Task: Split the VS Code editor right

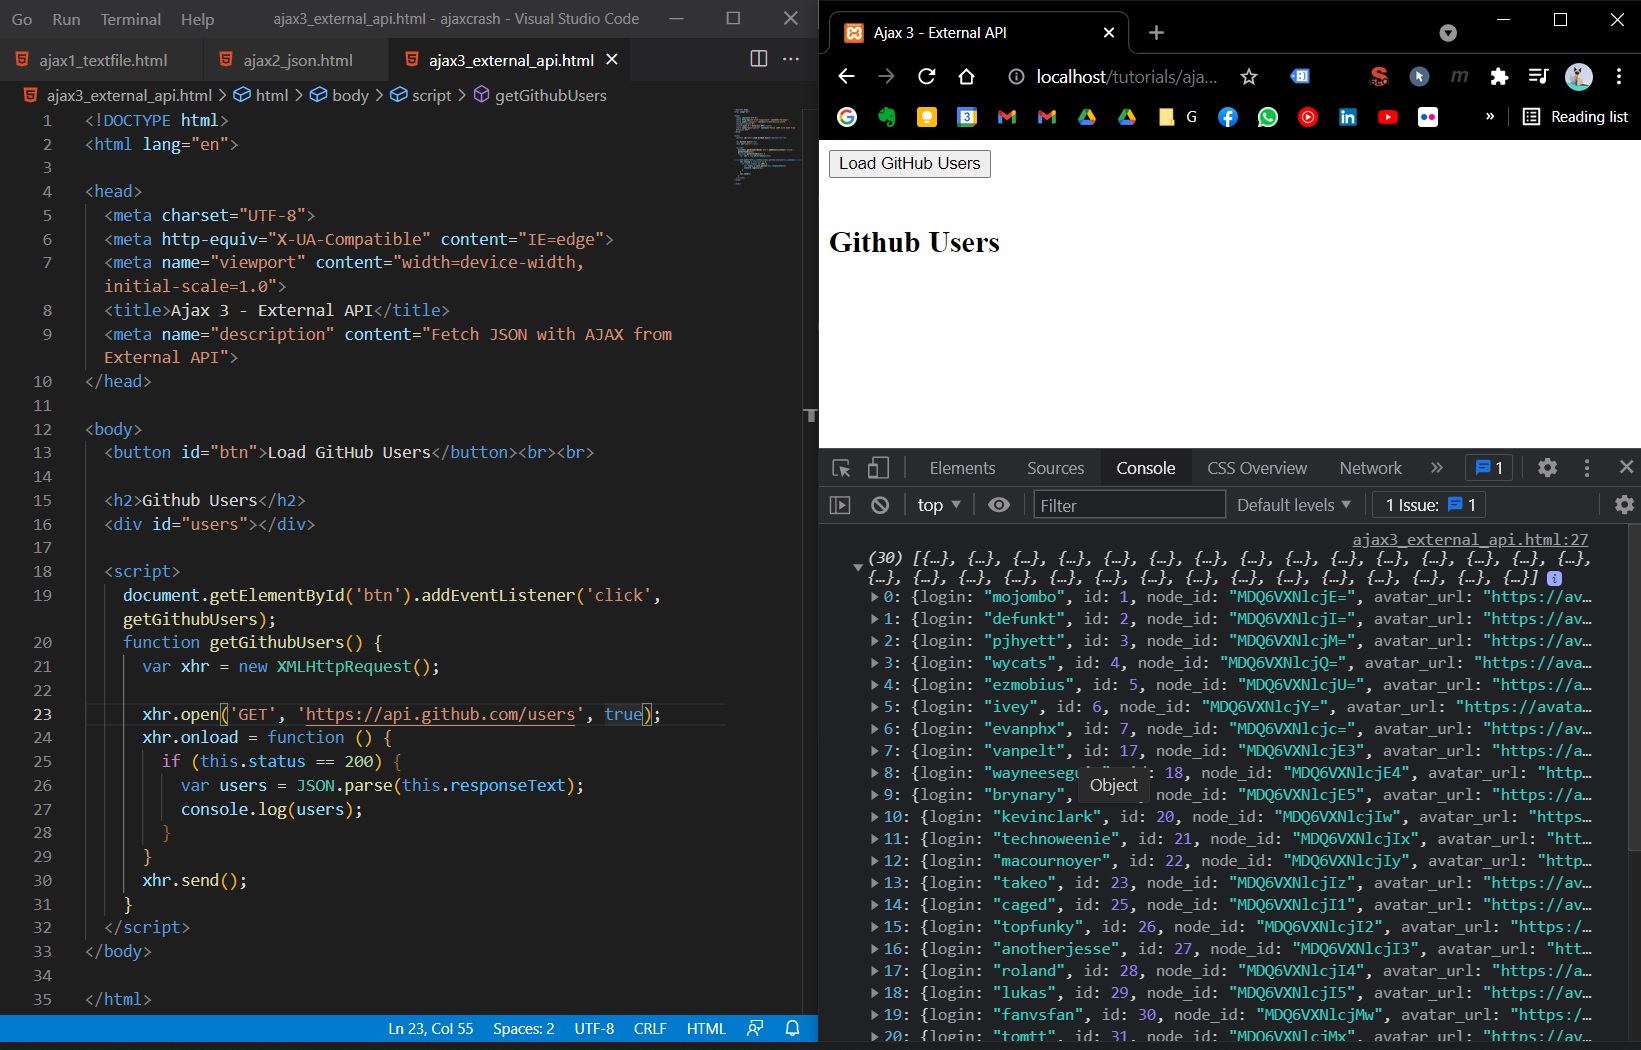Action: coord(759,59)
